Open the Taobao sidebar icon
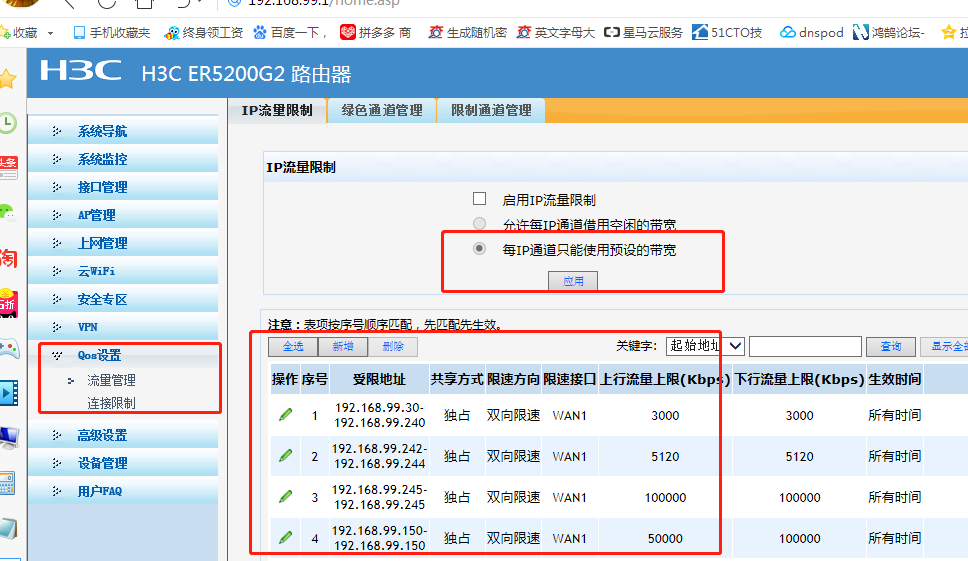Screen dimensions: 968x561 tap(8, 258)
